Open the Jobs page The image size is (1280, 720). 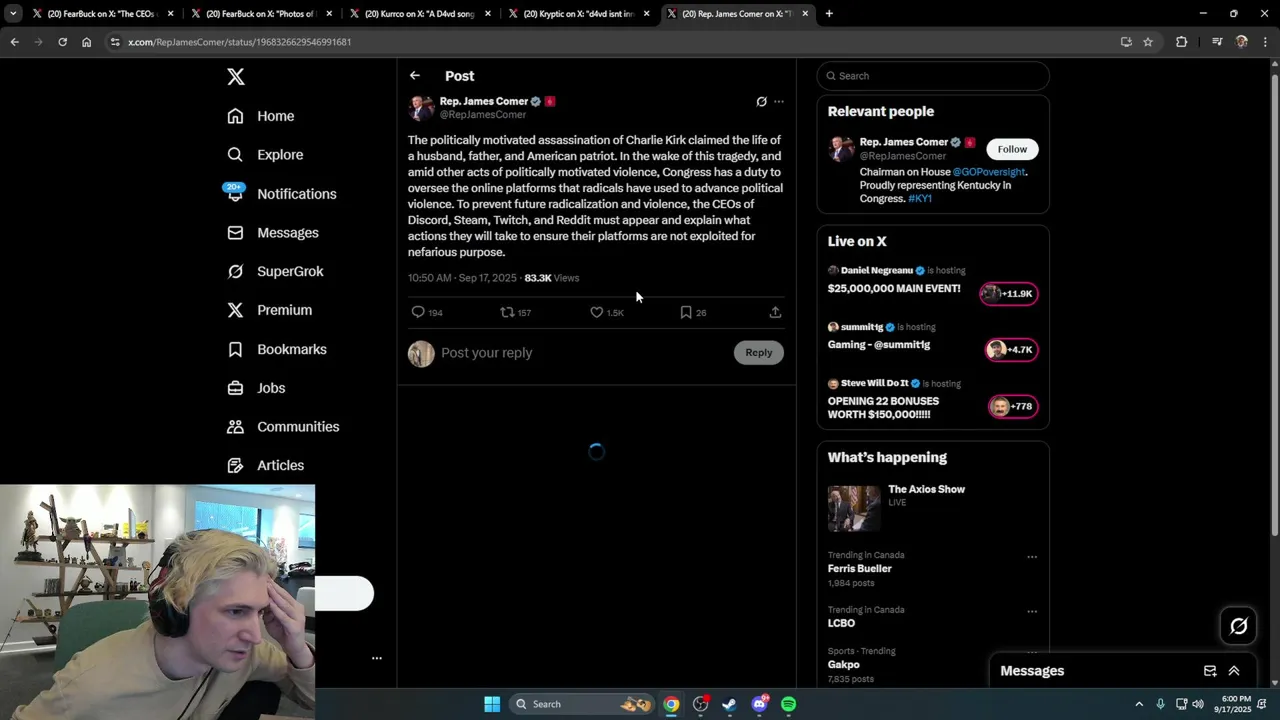point(256,388)
